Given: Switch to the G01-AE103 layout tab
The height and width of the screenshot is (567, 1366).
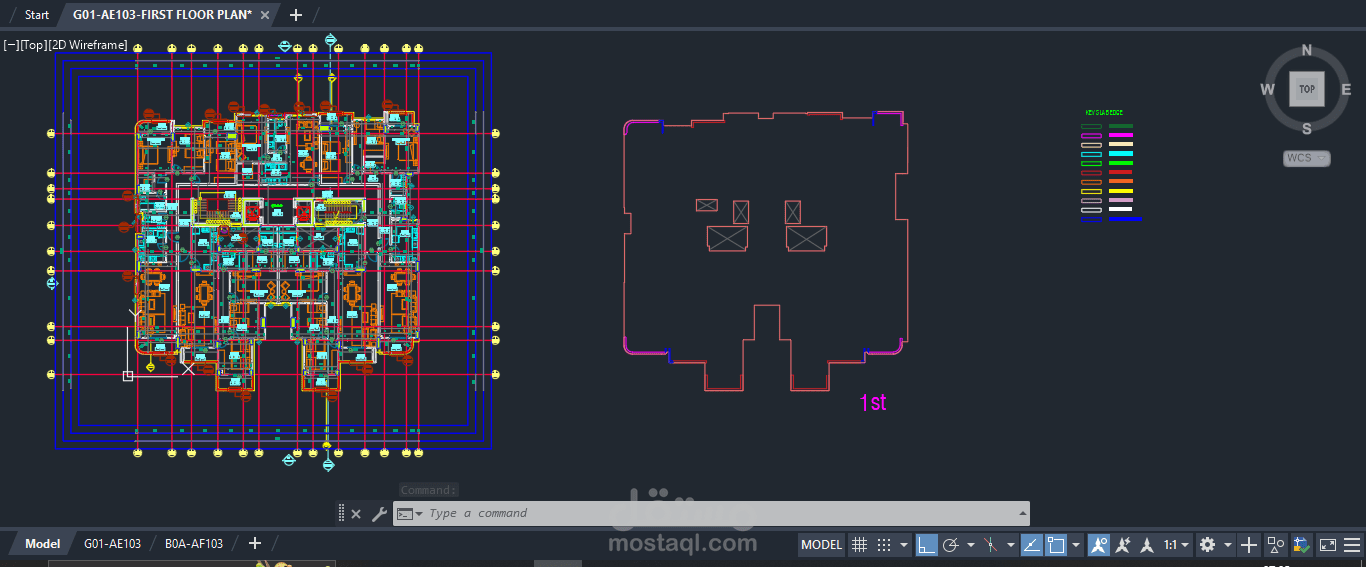Looking at the screenshot, I should (112, 544).
